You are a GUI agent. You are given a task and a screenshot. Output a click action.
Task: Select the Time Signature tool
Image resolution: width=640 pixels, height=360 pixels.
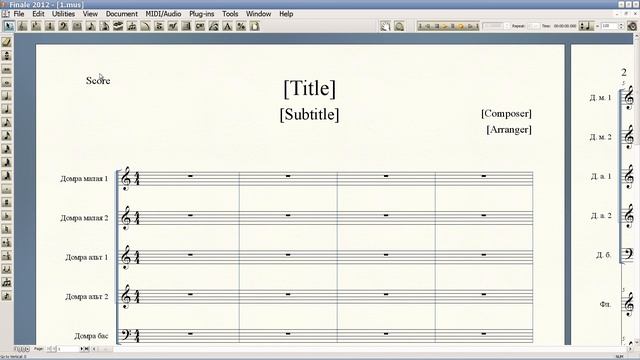pyautogui.click(x=49, y=26)
